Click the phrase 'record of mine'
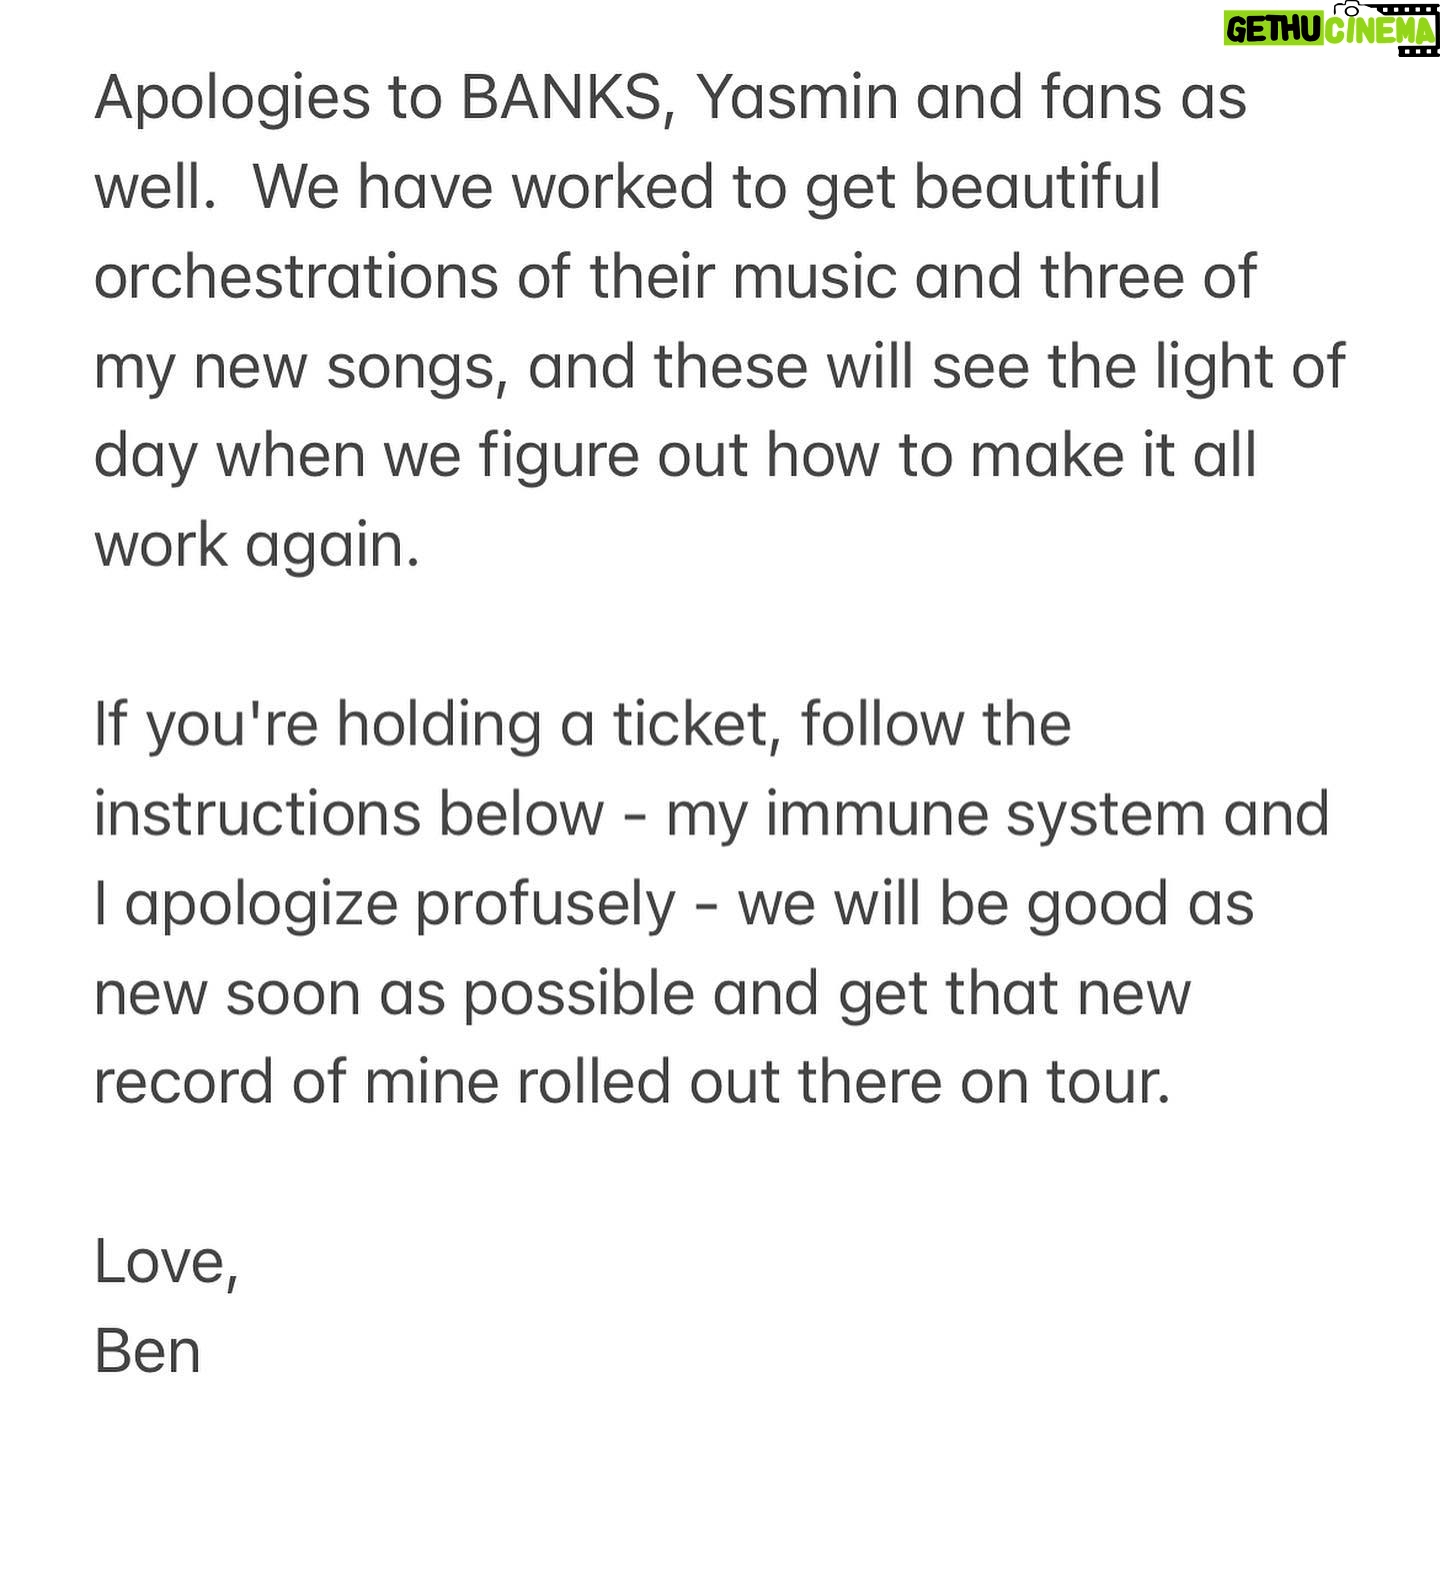Image resolution: width=1440 pixels, height=1575 pixels. coord(296,1083)
